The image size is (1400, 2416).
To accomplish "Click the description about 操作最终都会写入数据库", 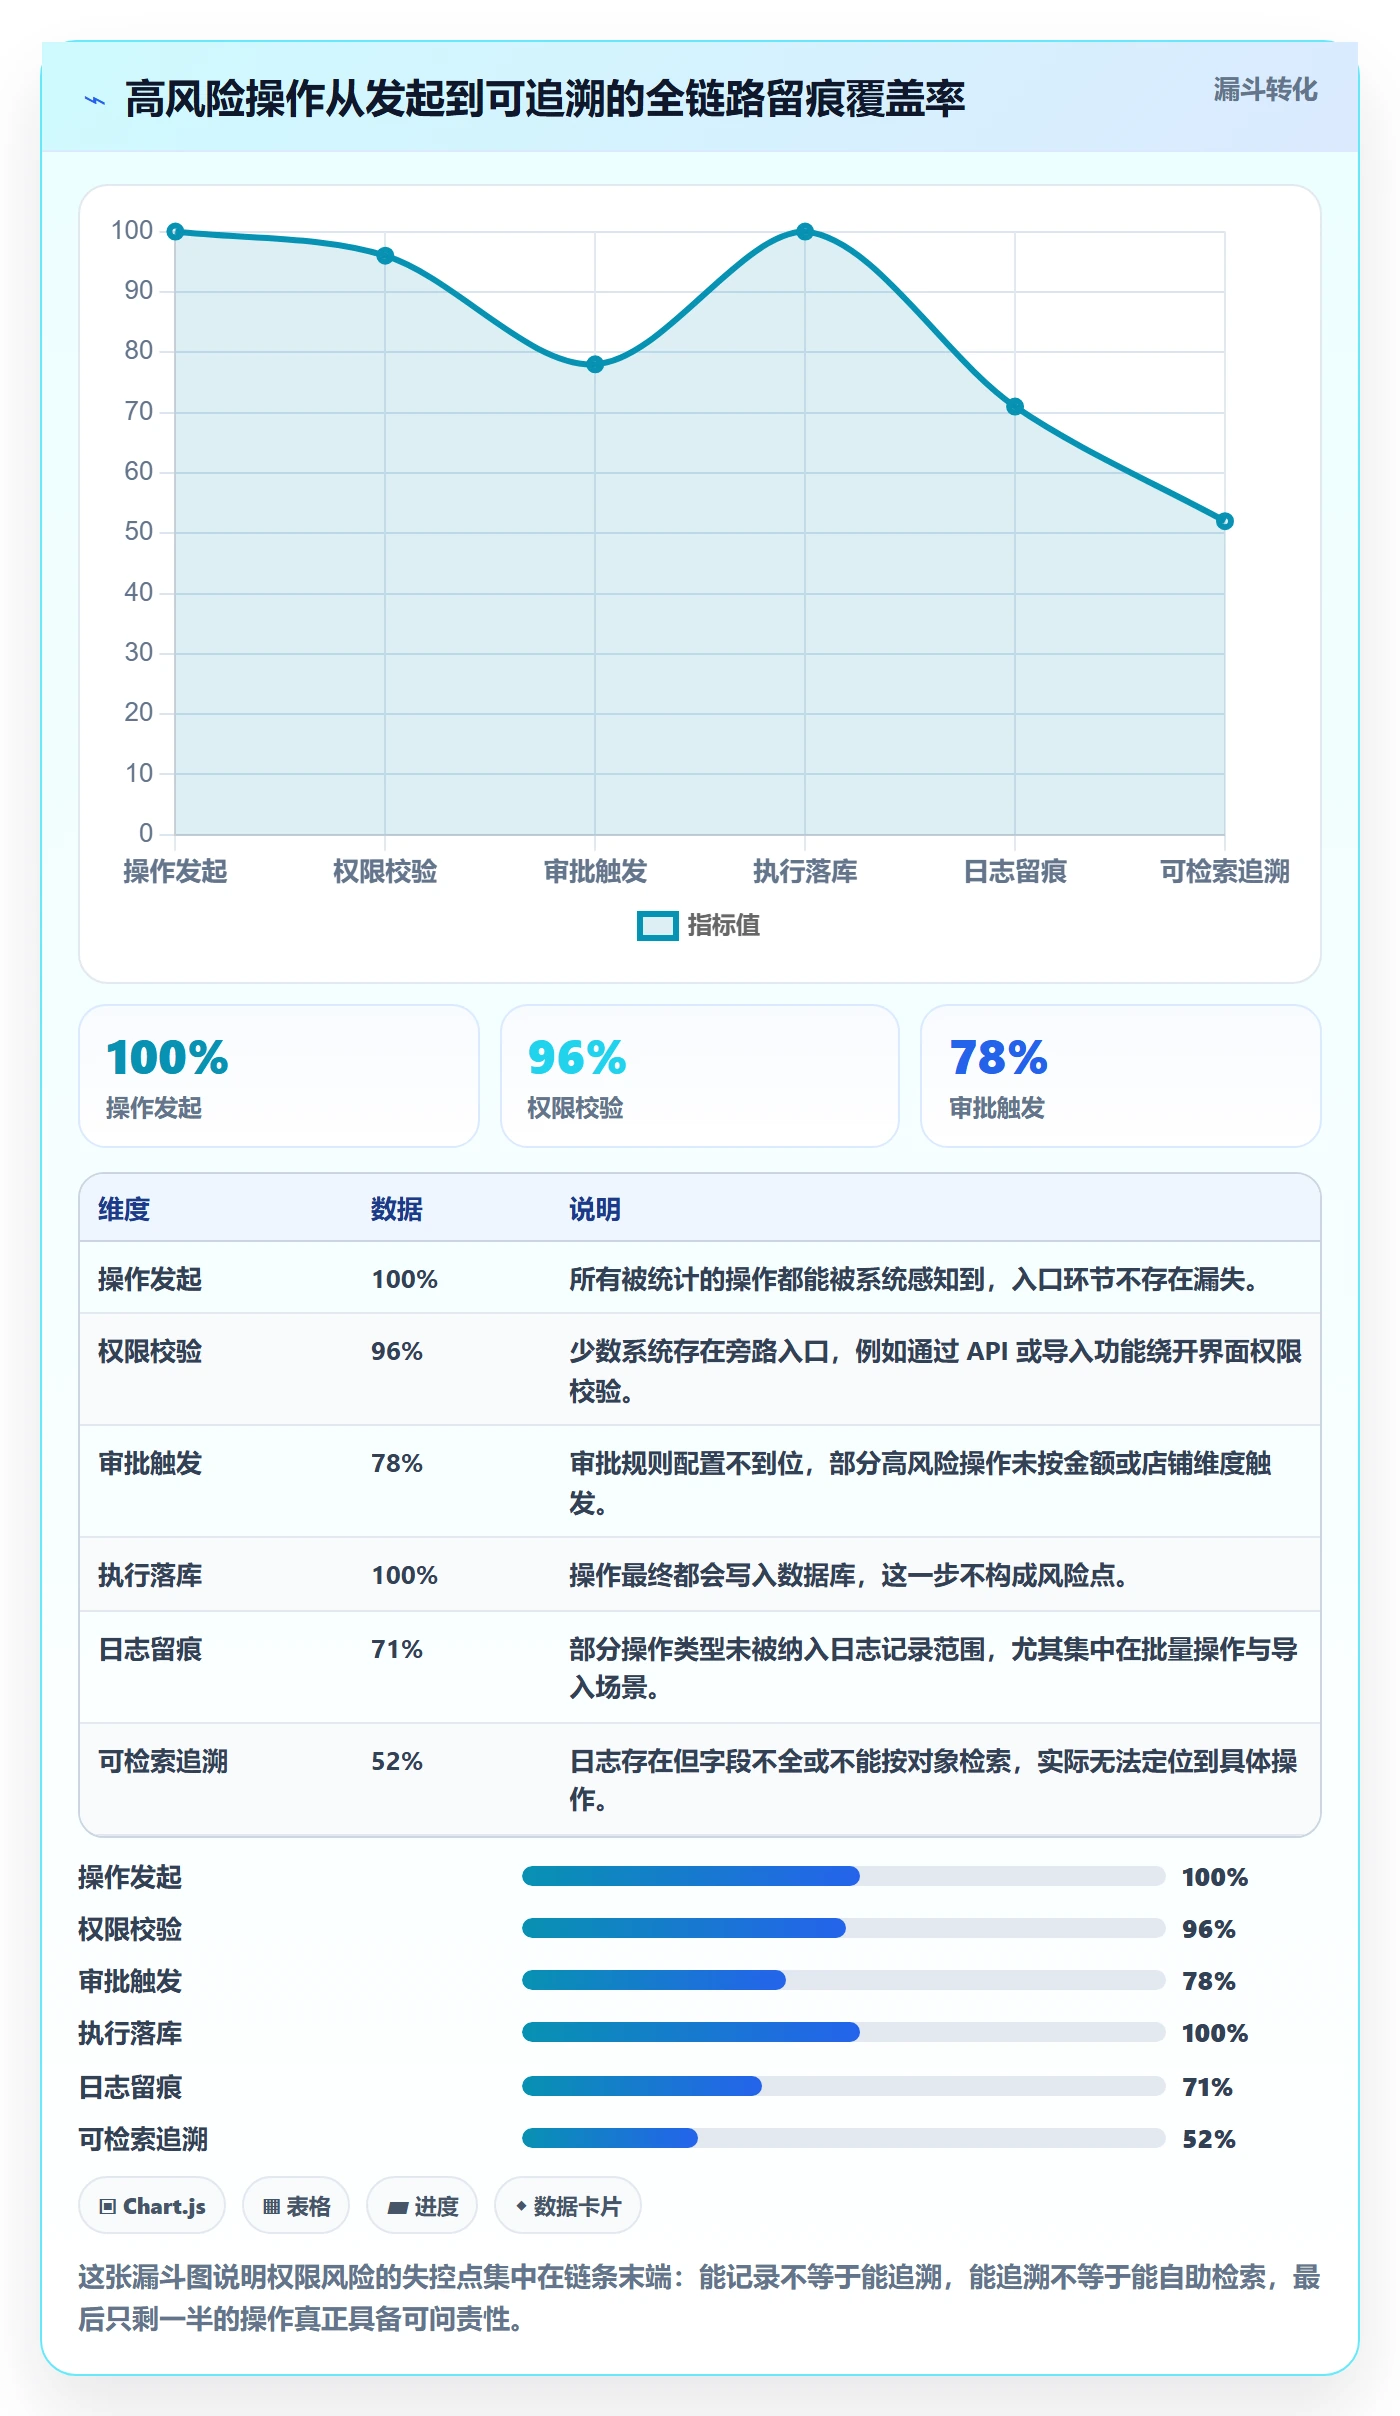I will coord(848,1575).
